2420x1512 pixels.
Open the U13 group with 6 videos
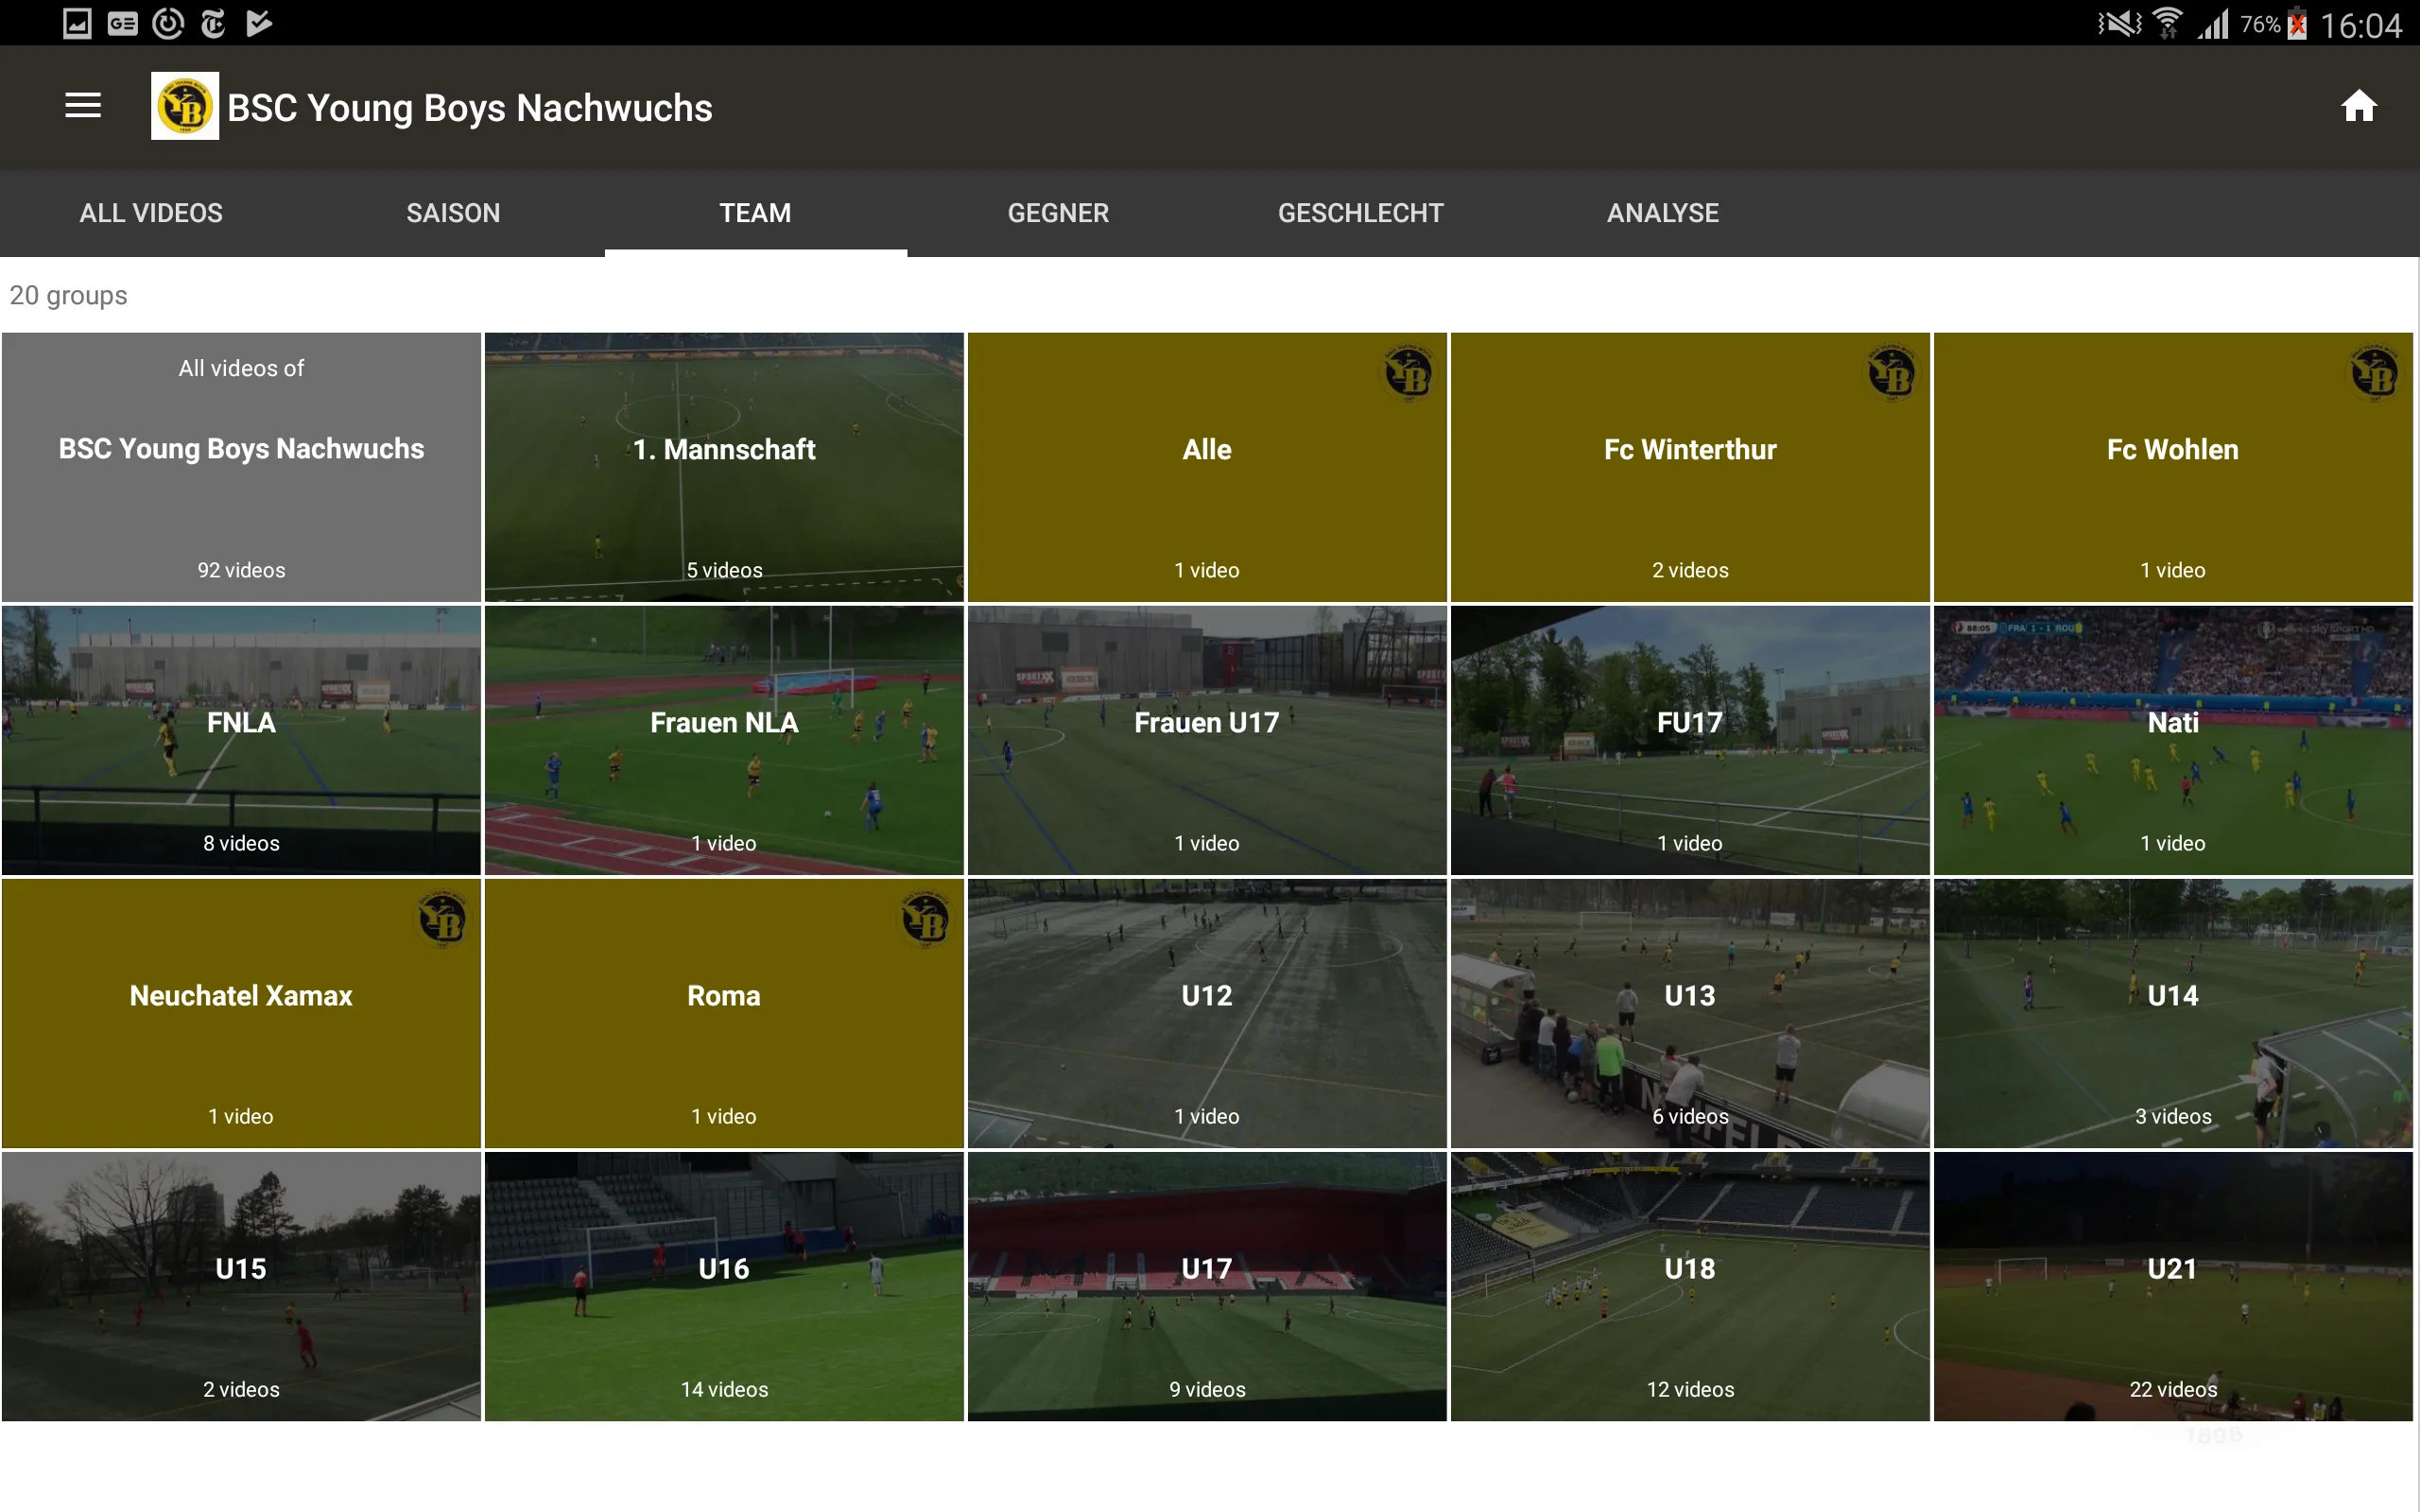pyautogui.click(x=1690, y=1013)
